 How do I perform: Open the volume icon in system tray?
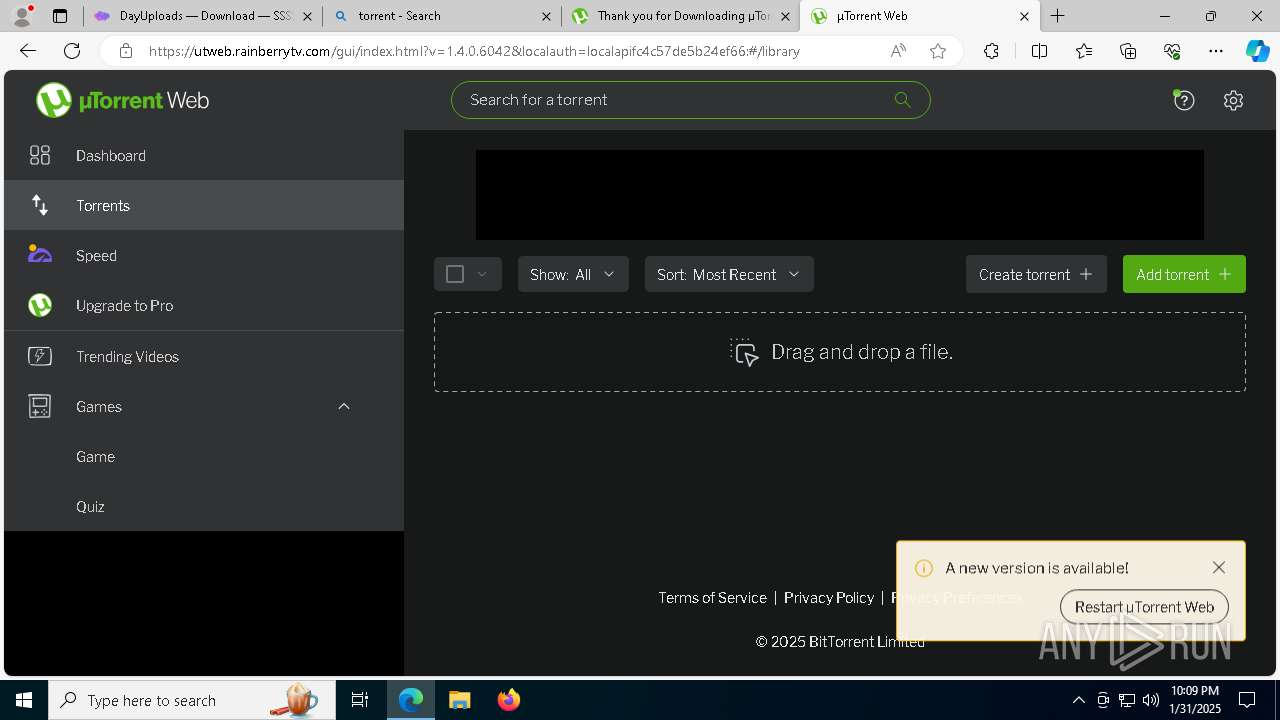tap(1151, 700)
